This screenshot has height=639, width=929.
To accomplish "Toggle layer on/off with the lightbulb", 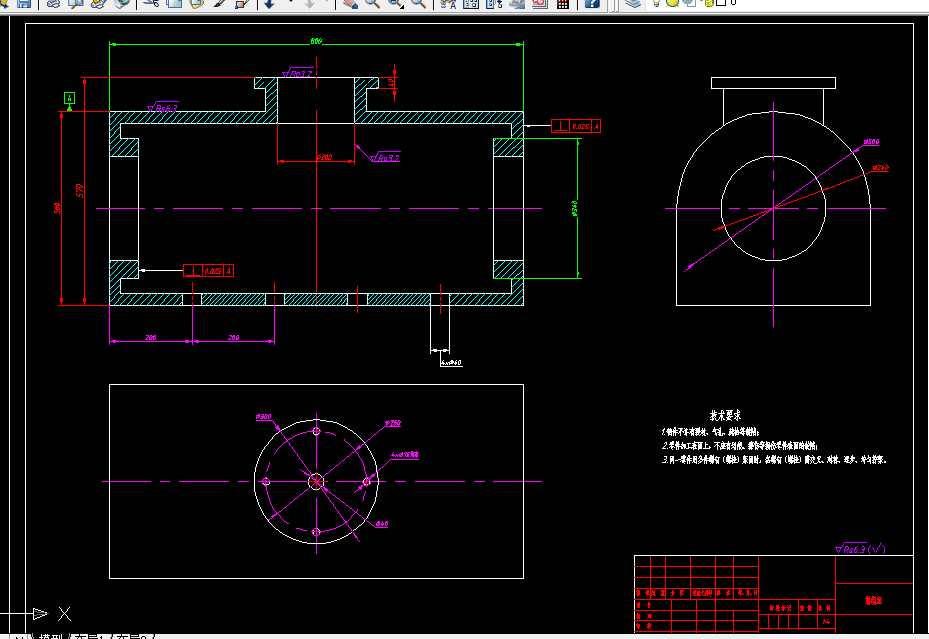I will (x=656, y=3).
